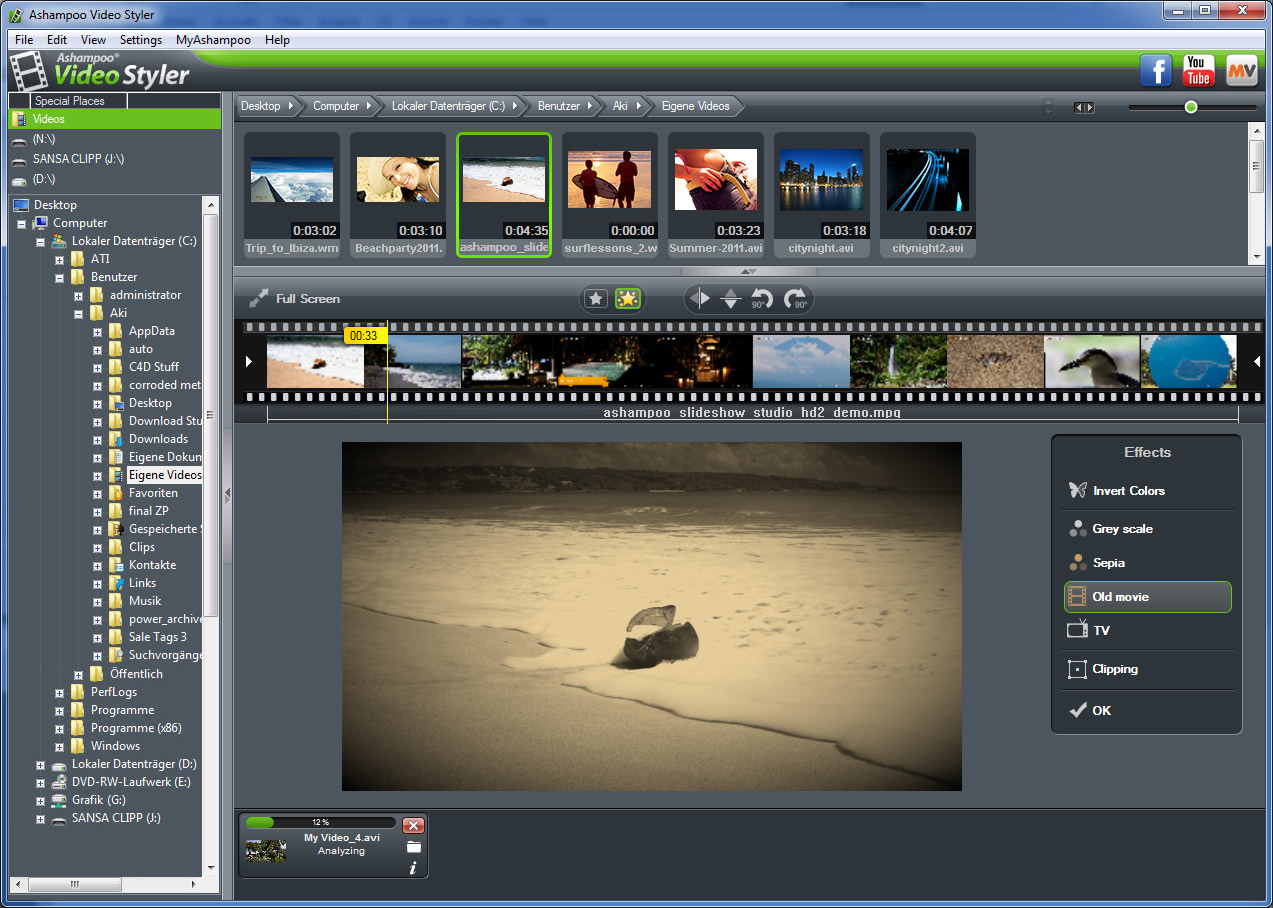Switch to Full Screen view
The image size is (1273, 908).
pyautogui.click(x=296, y=298)
